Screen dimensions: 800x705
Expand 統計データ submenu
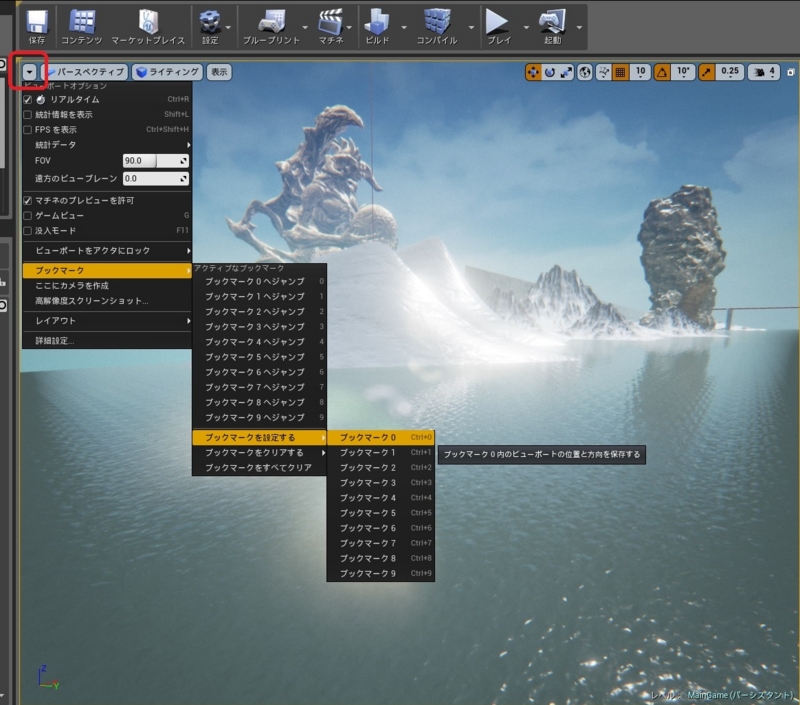pyautogui.click(x=107, y=145)
